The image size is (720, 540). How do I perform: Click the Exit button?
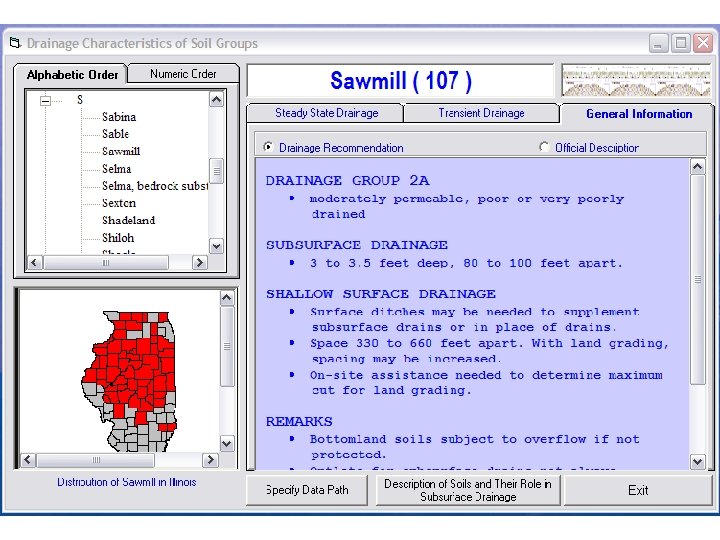(638, 490)
